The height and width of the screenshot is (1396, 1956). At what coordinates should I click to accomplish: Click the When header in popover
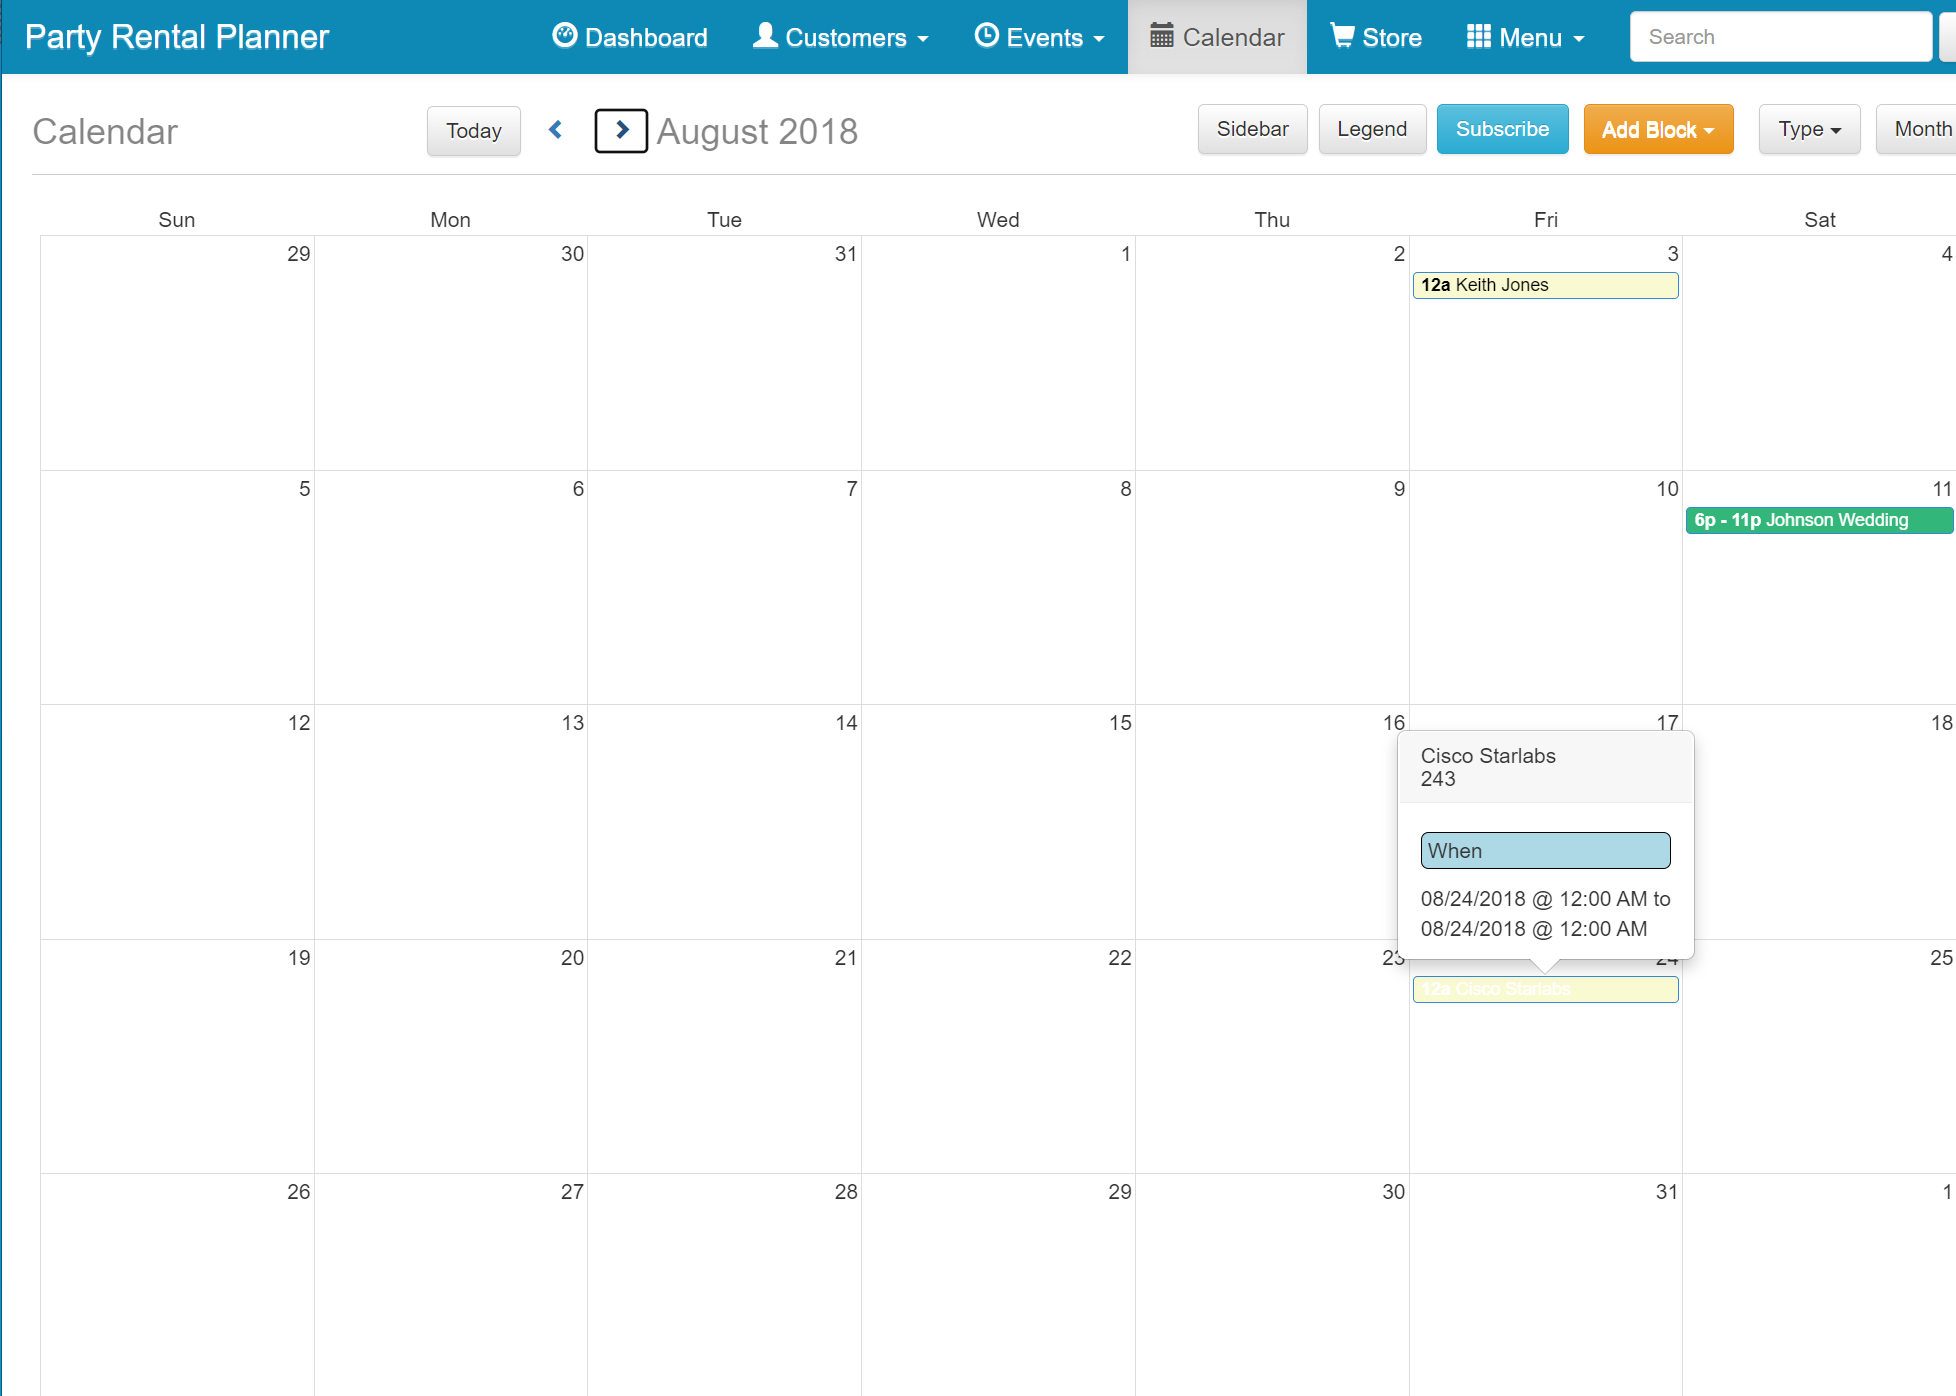1545,850
